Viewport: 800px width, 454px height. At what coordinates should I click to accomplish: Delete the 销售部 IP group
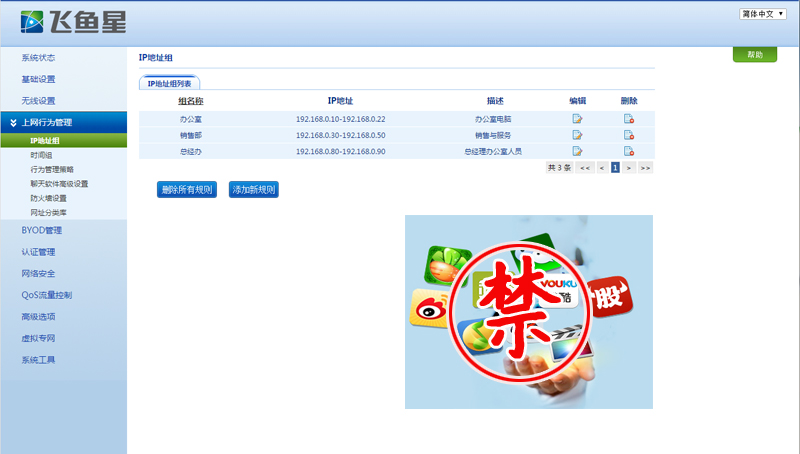[x=629, y=135]
